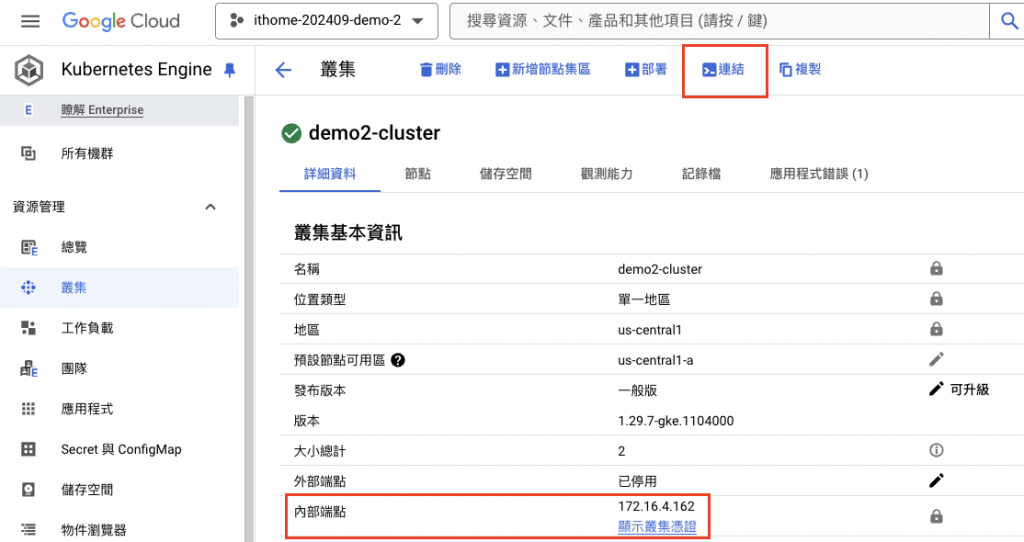Image resolution: width=1024 pixels, height=542 pixels.
Task: Click the back arrow next to 叢集
Action: click(283, 70)
